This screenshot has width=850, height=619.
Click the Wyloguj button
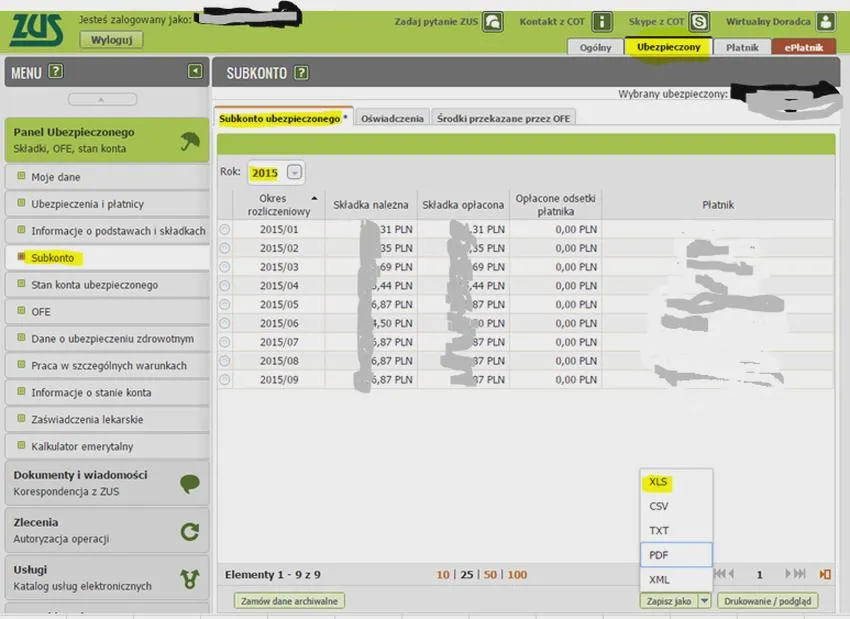(x=112, y=40)
